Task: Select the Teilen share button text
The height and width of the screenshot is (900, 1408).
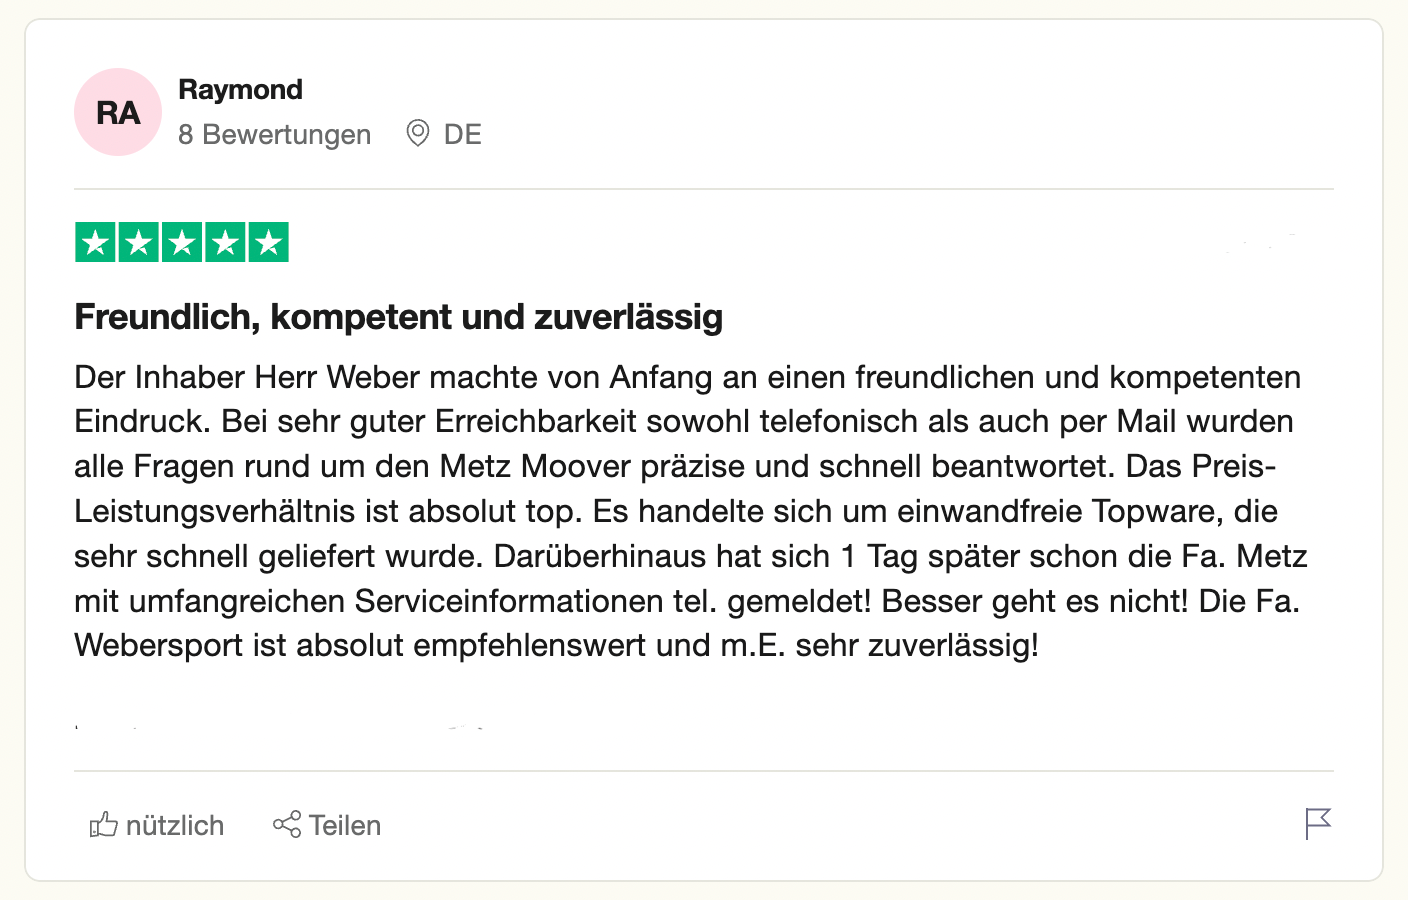Action: (345, 825)
